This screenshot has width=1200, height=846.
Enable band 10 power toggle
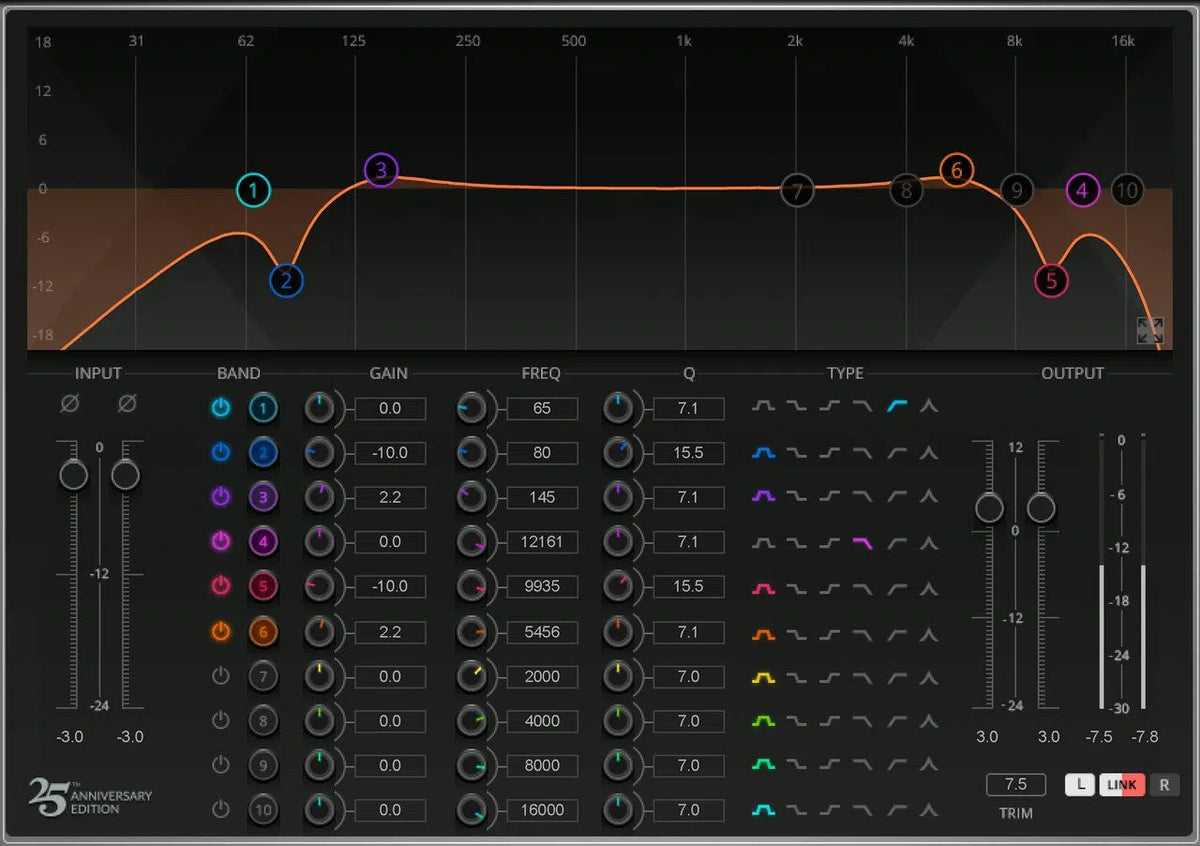coord(220,810)
